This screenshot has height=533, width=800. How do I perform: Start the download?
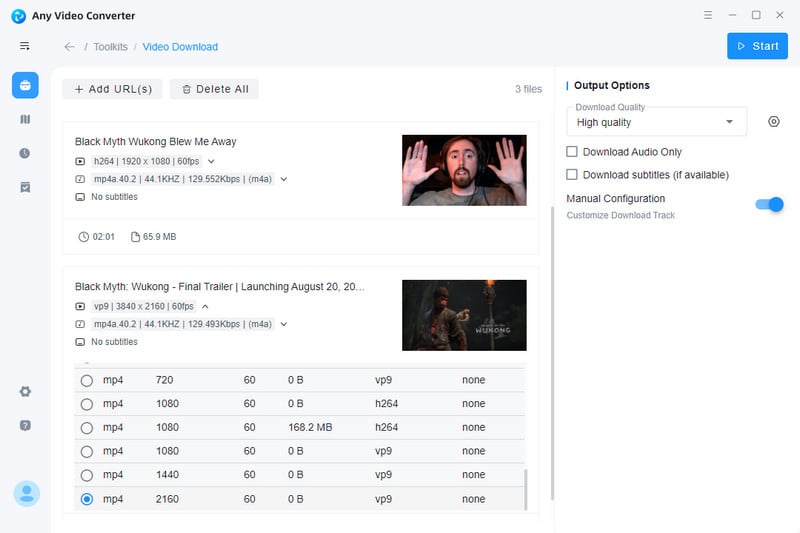pos(757,46)
